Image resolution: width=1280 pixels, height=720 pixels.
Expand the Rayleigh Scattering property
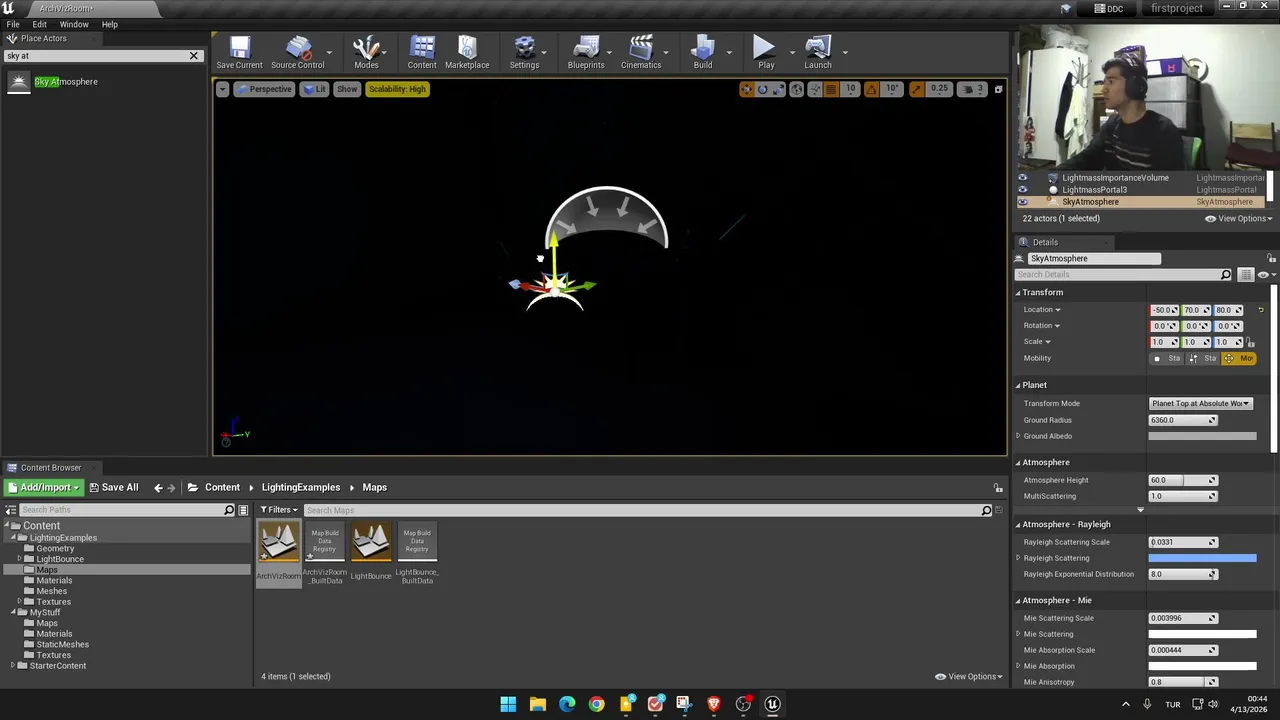click(1018, 558)
